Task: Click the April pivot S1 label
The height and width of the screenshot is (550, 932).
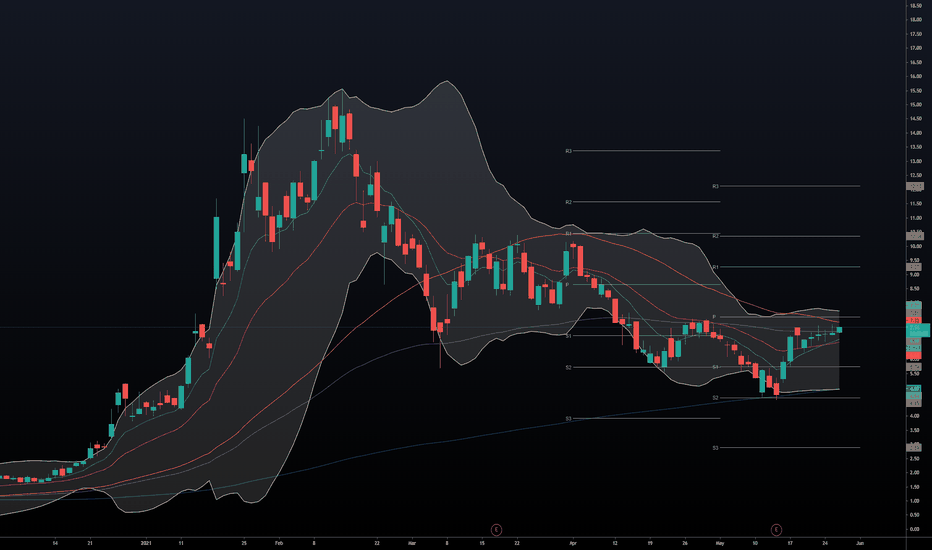Action: click(568, 336)
